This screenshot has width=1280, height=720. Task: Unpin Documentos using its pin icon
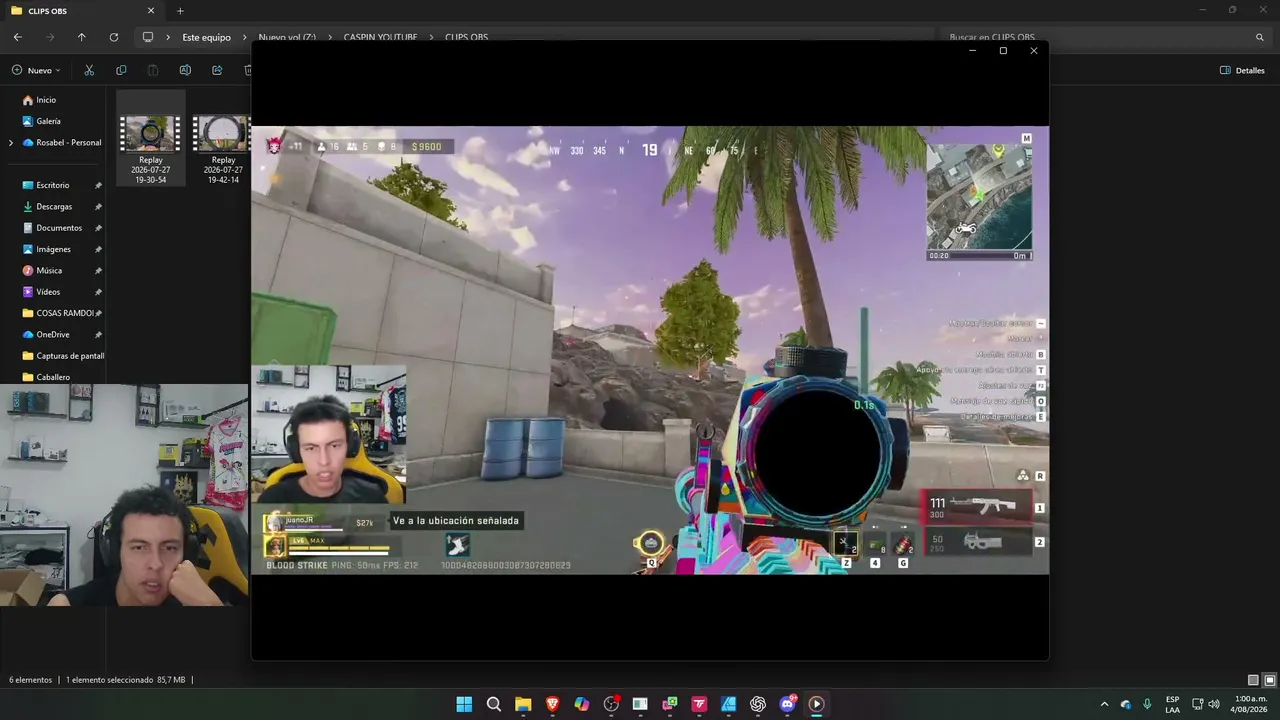coord(98,228)
